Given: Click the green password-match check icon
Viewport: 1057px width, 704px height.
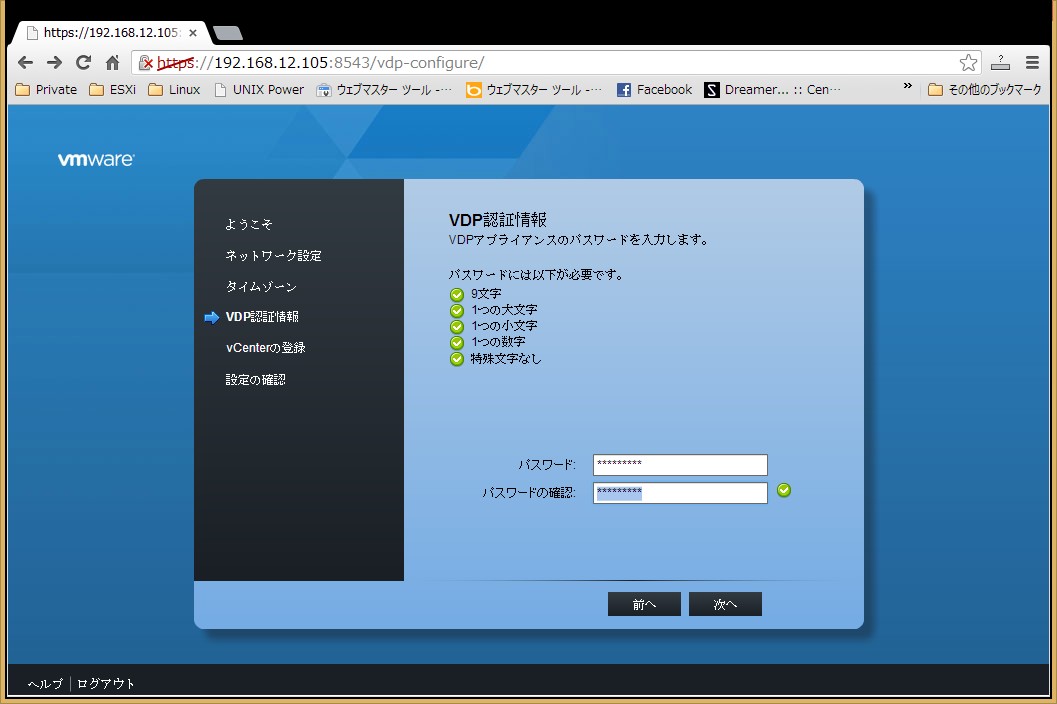Looking at the screenshot, I should click(784, 490).
